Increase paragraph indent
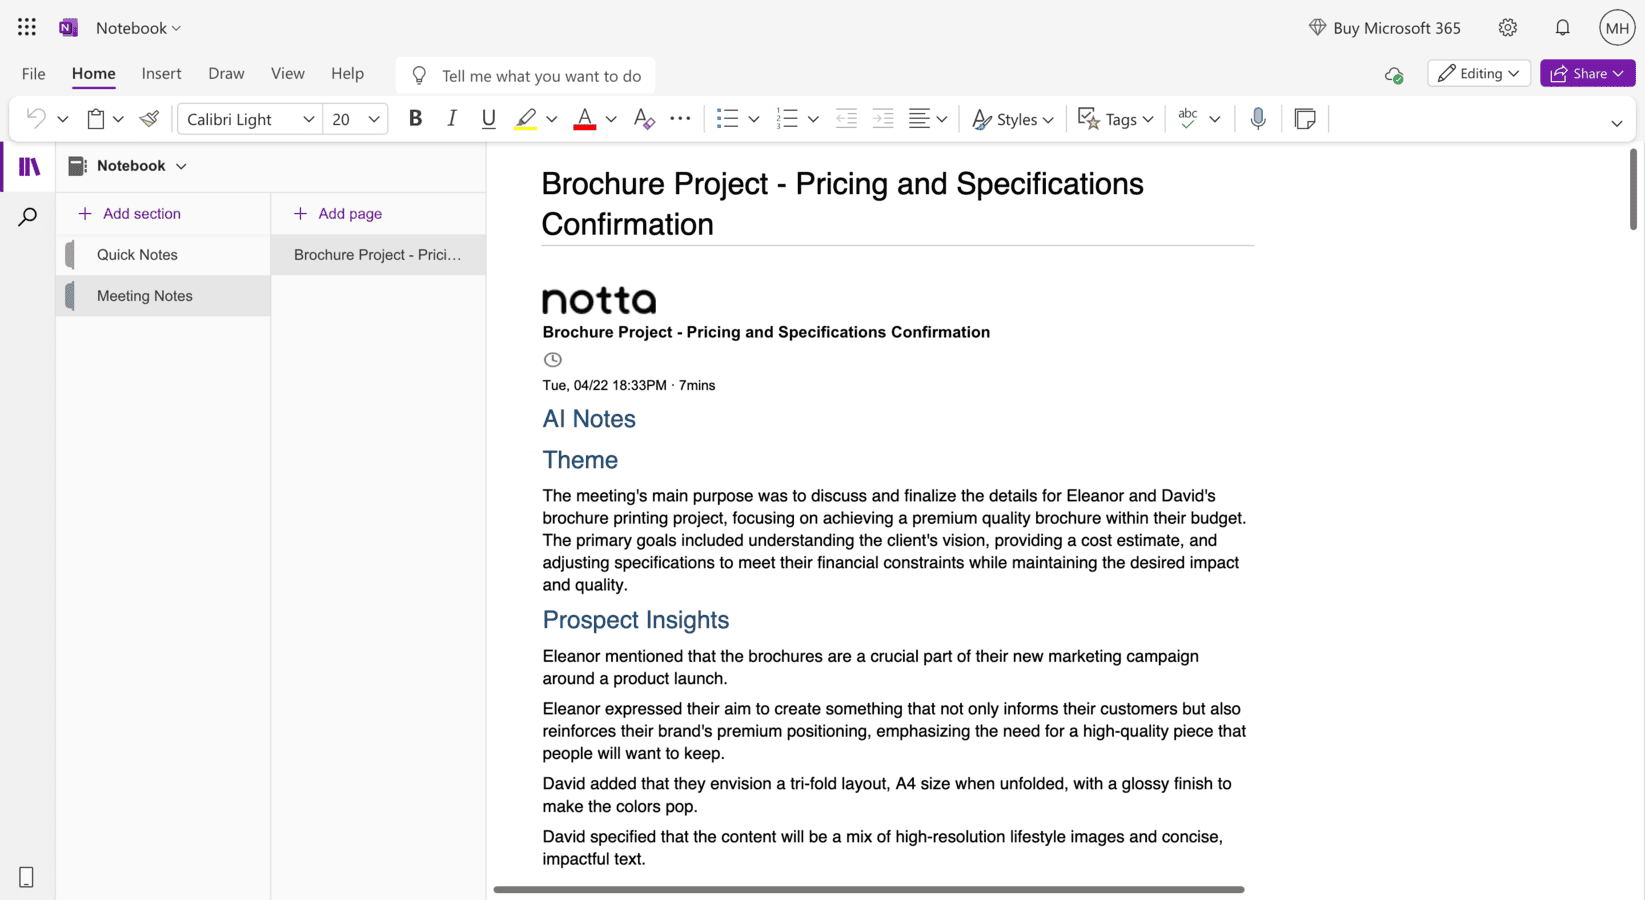Screen dimensions: 1645x900 pos(883,119)
